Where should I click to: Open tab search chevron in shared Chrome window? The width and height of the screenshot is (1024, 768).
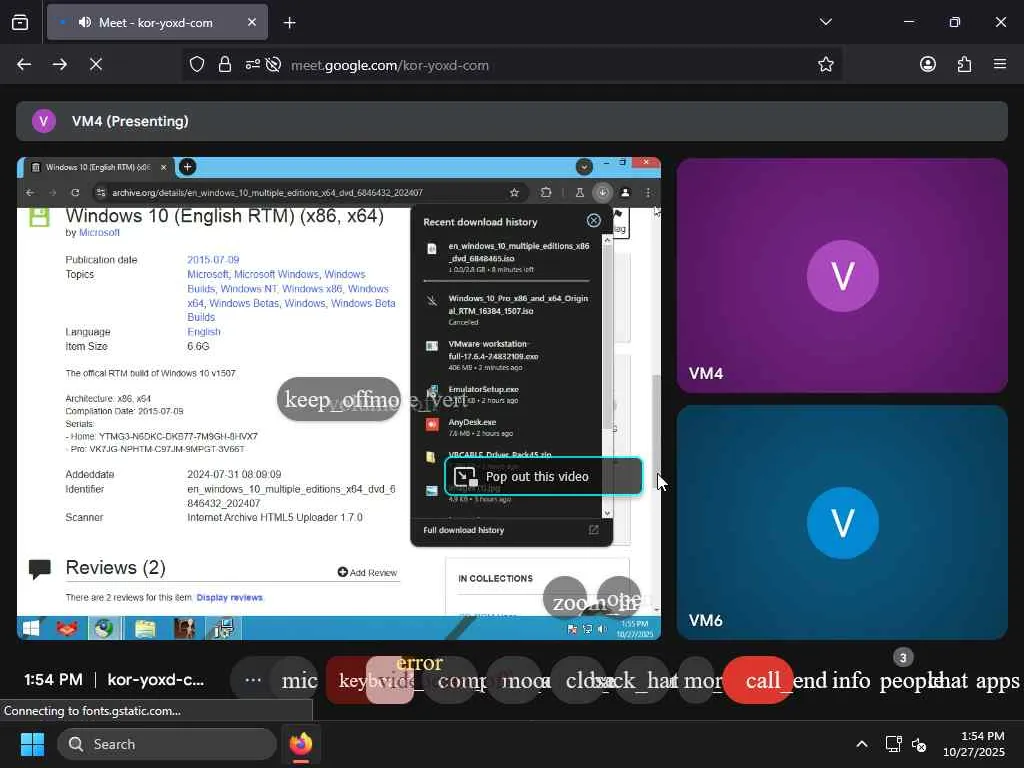[584, 167]
